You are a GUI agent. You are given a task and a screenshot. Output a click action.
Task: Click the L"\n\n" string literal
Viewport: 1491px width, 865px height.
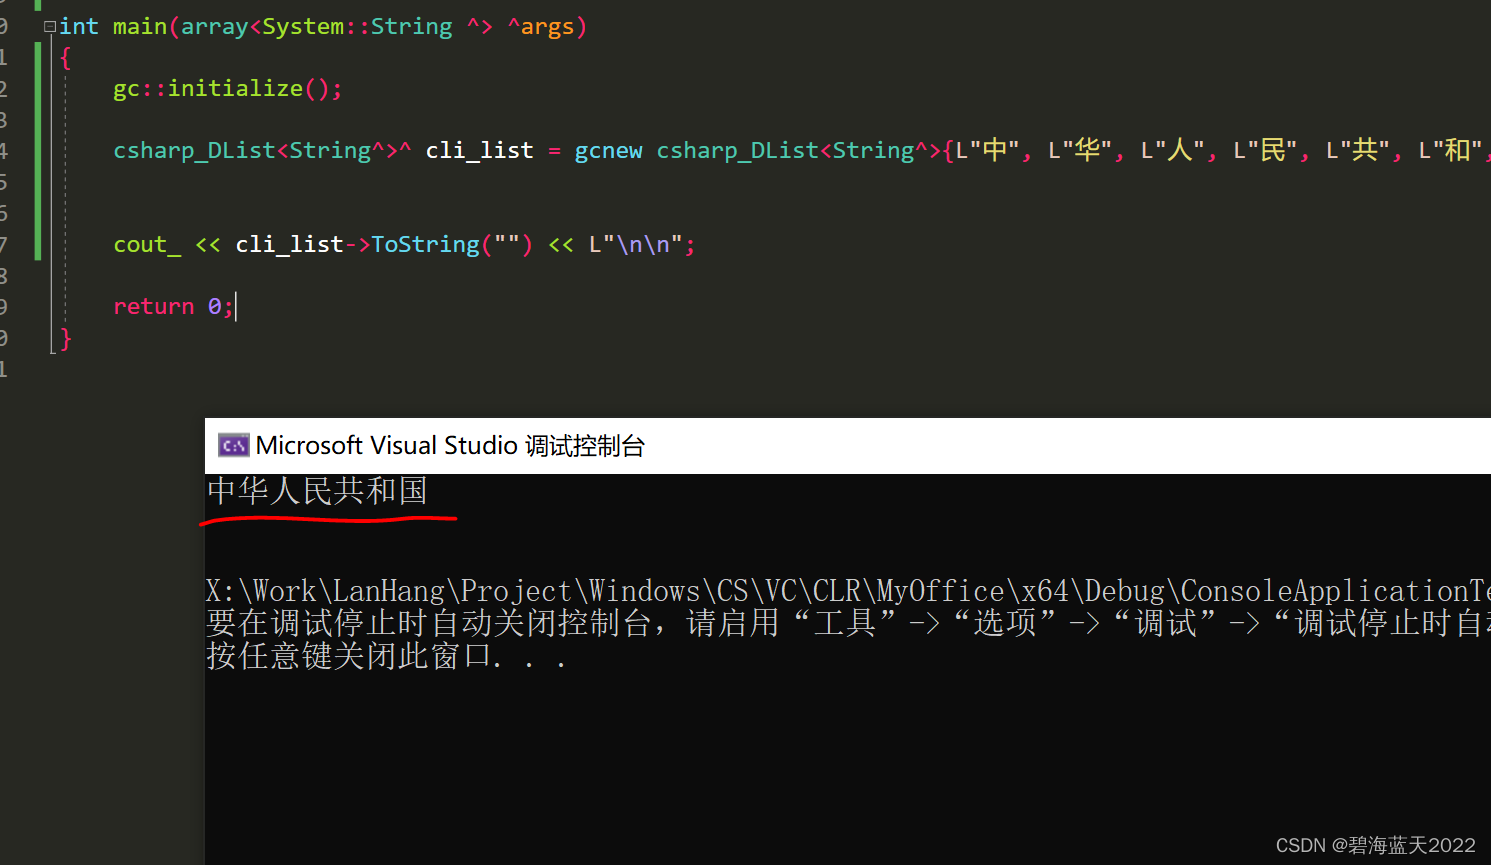point(636,245)
